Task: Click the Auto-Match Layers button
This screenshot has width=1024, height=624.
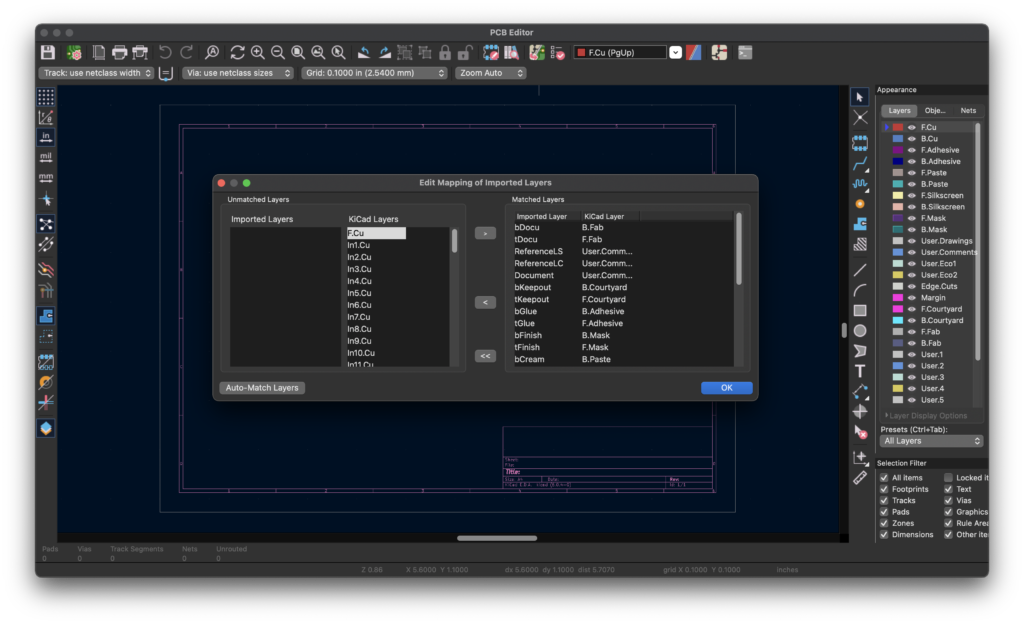Action: point(262,388)
